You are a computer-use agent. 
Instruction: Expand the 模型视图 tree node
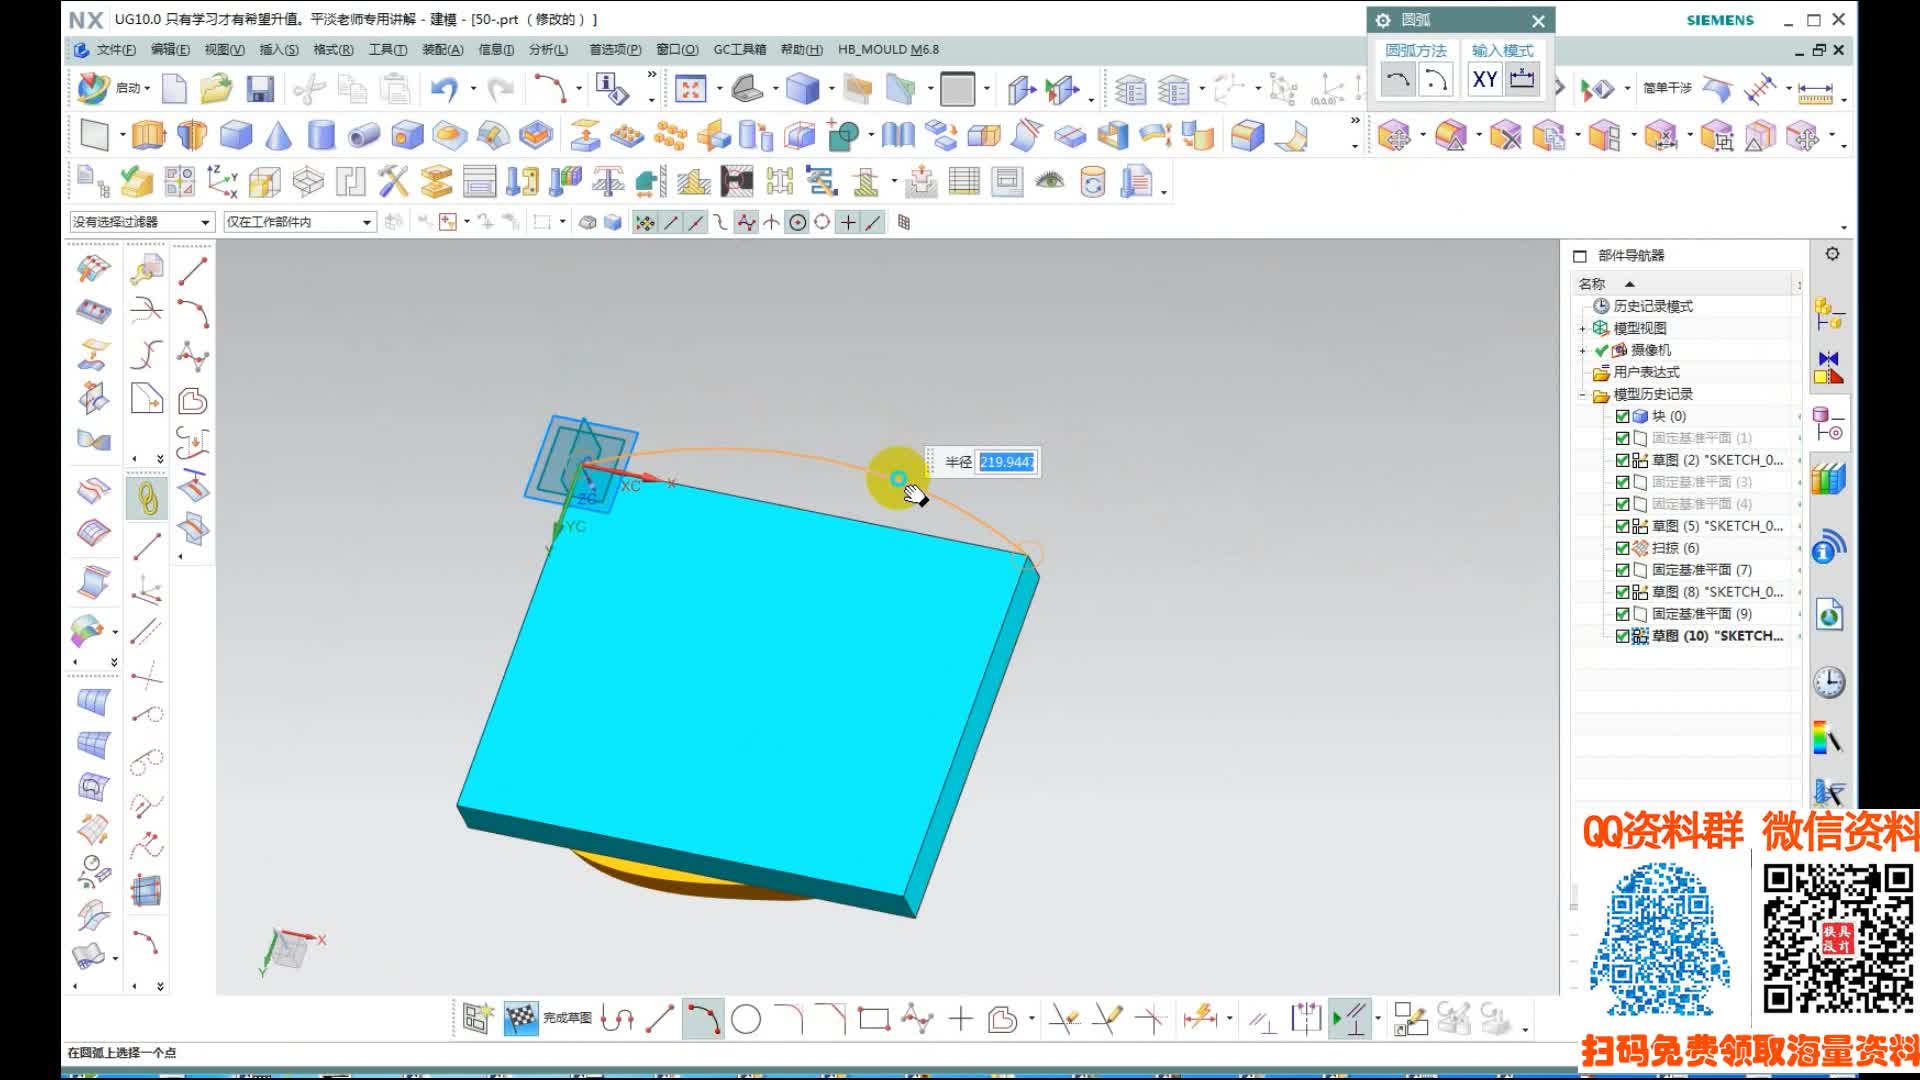1582,328
